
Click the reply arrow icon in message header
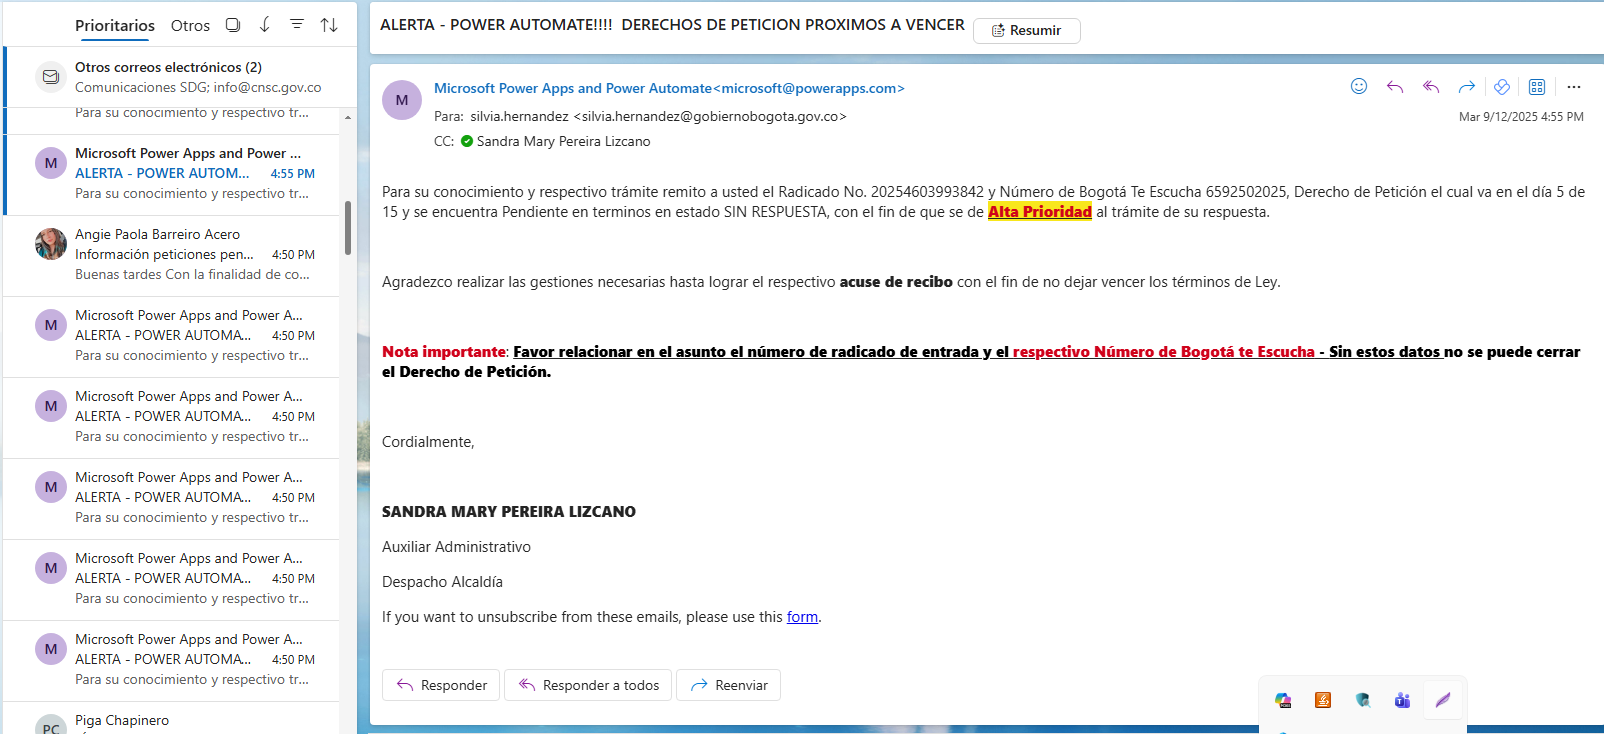(x=1395, y=87)
